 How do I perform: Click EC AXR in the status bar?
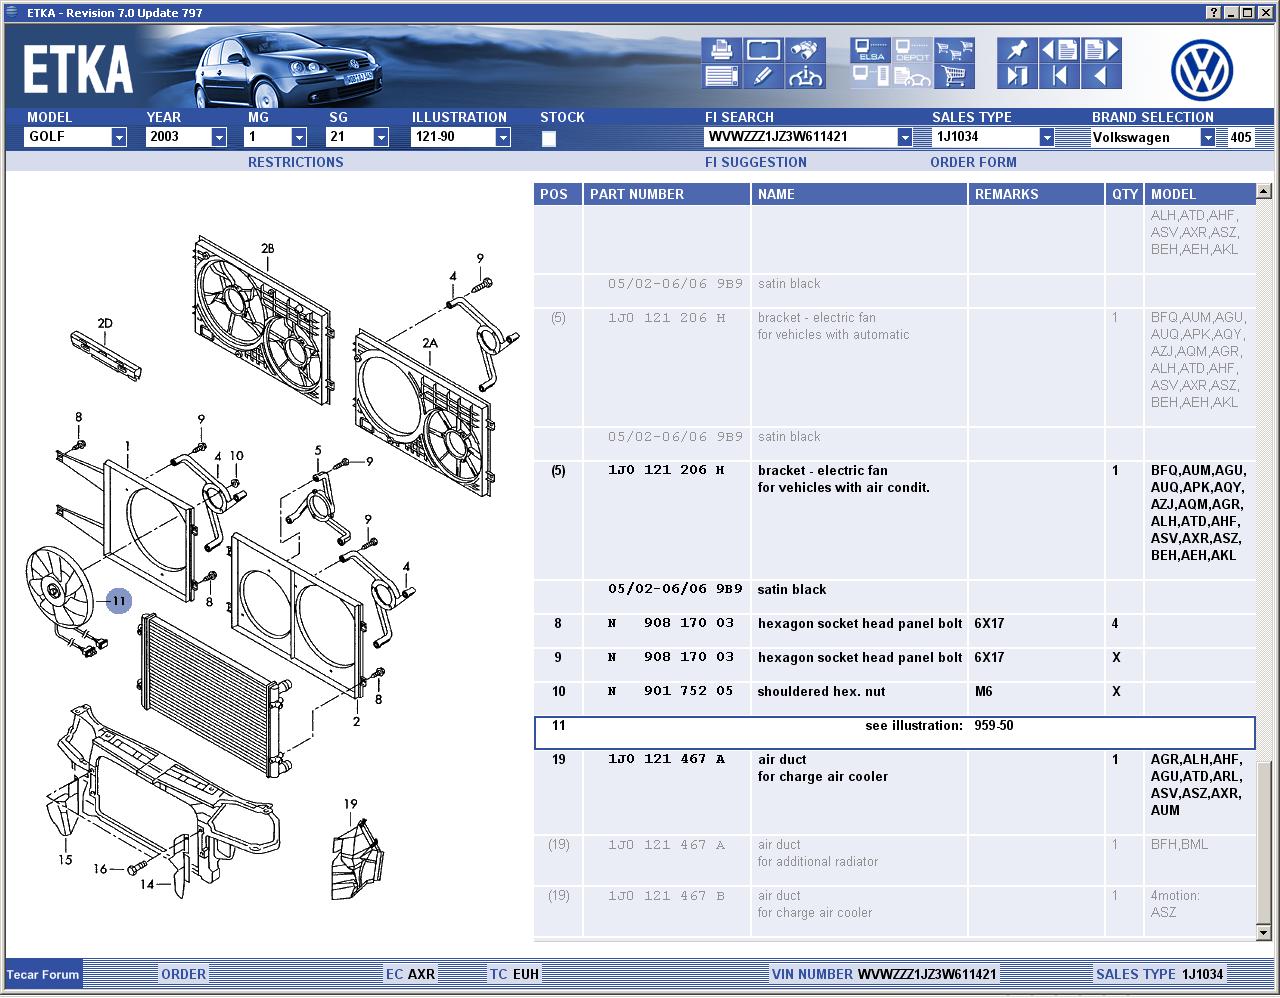(x=410, y=974)
